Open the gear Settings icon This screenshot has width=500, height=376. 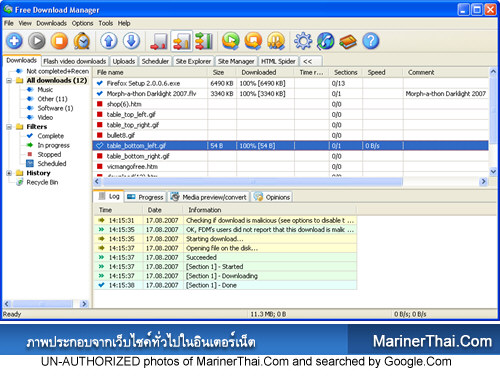pos(303,41)
